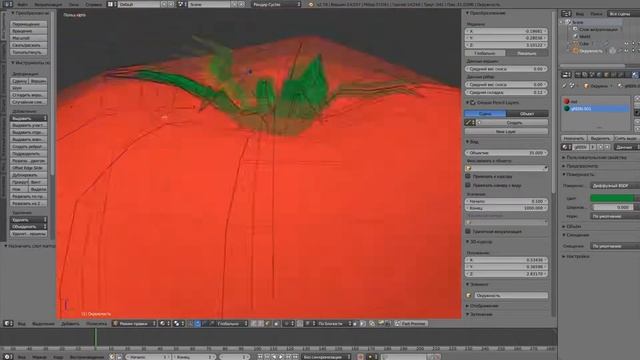Click the Offset Edge Slide button
This screenshot has height=360, width=640.
[28, 168]
